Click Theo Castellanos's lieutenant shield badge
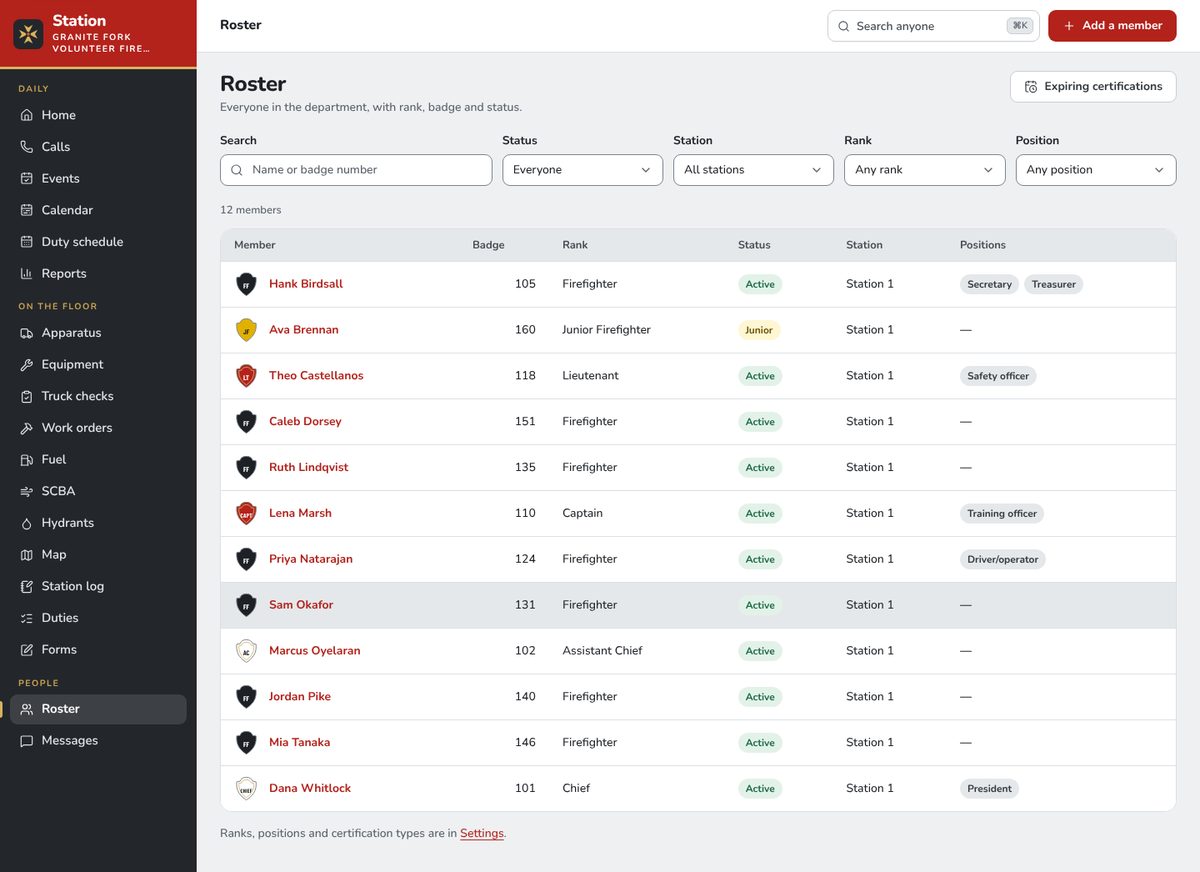This screenshot has height=872, width=1200. (246, 376)
